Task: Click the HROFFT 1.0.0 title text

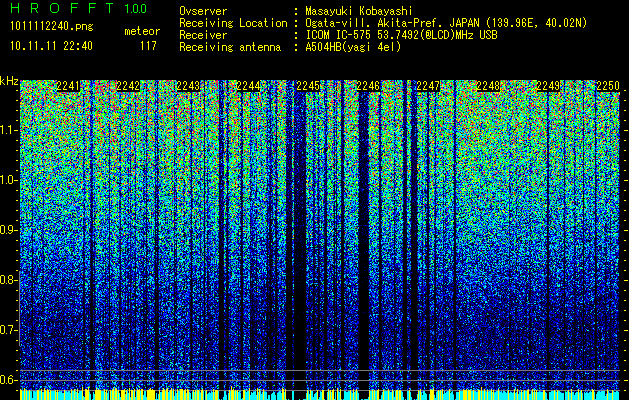Action: (79, 8)
